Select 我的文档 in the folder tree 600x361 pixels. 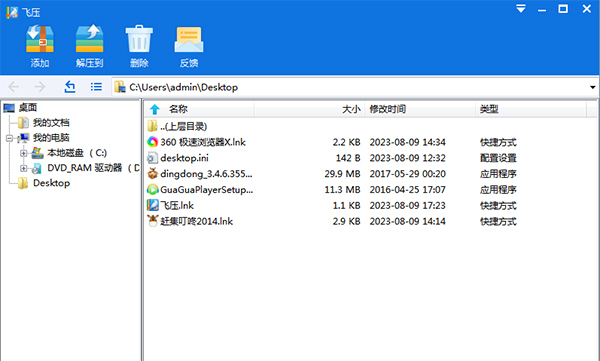tap(51, 123)
